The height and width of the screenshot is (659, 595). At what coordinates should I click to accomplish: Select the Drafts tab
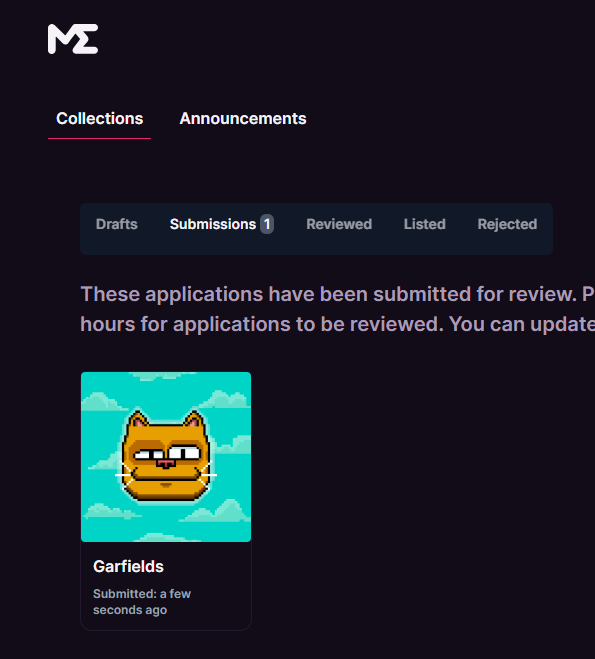pyautogui.click(x=116, y=224)
